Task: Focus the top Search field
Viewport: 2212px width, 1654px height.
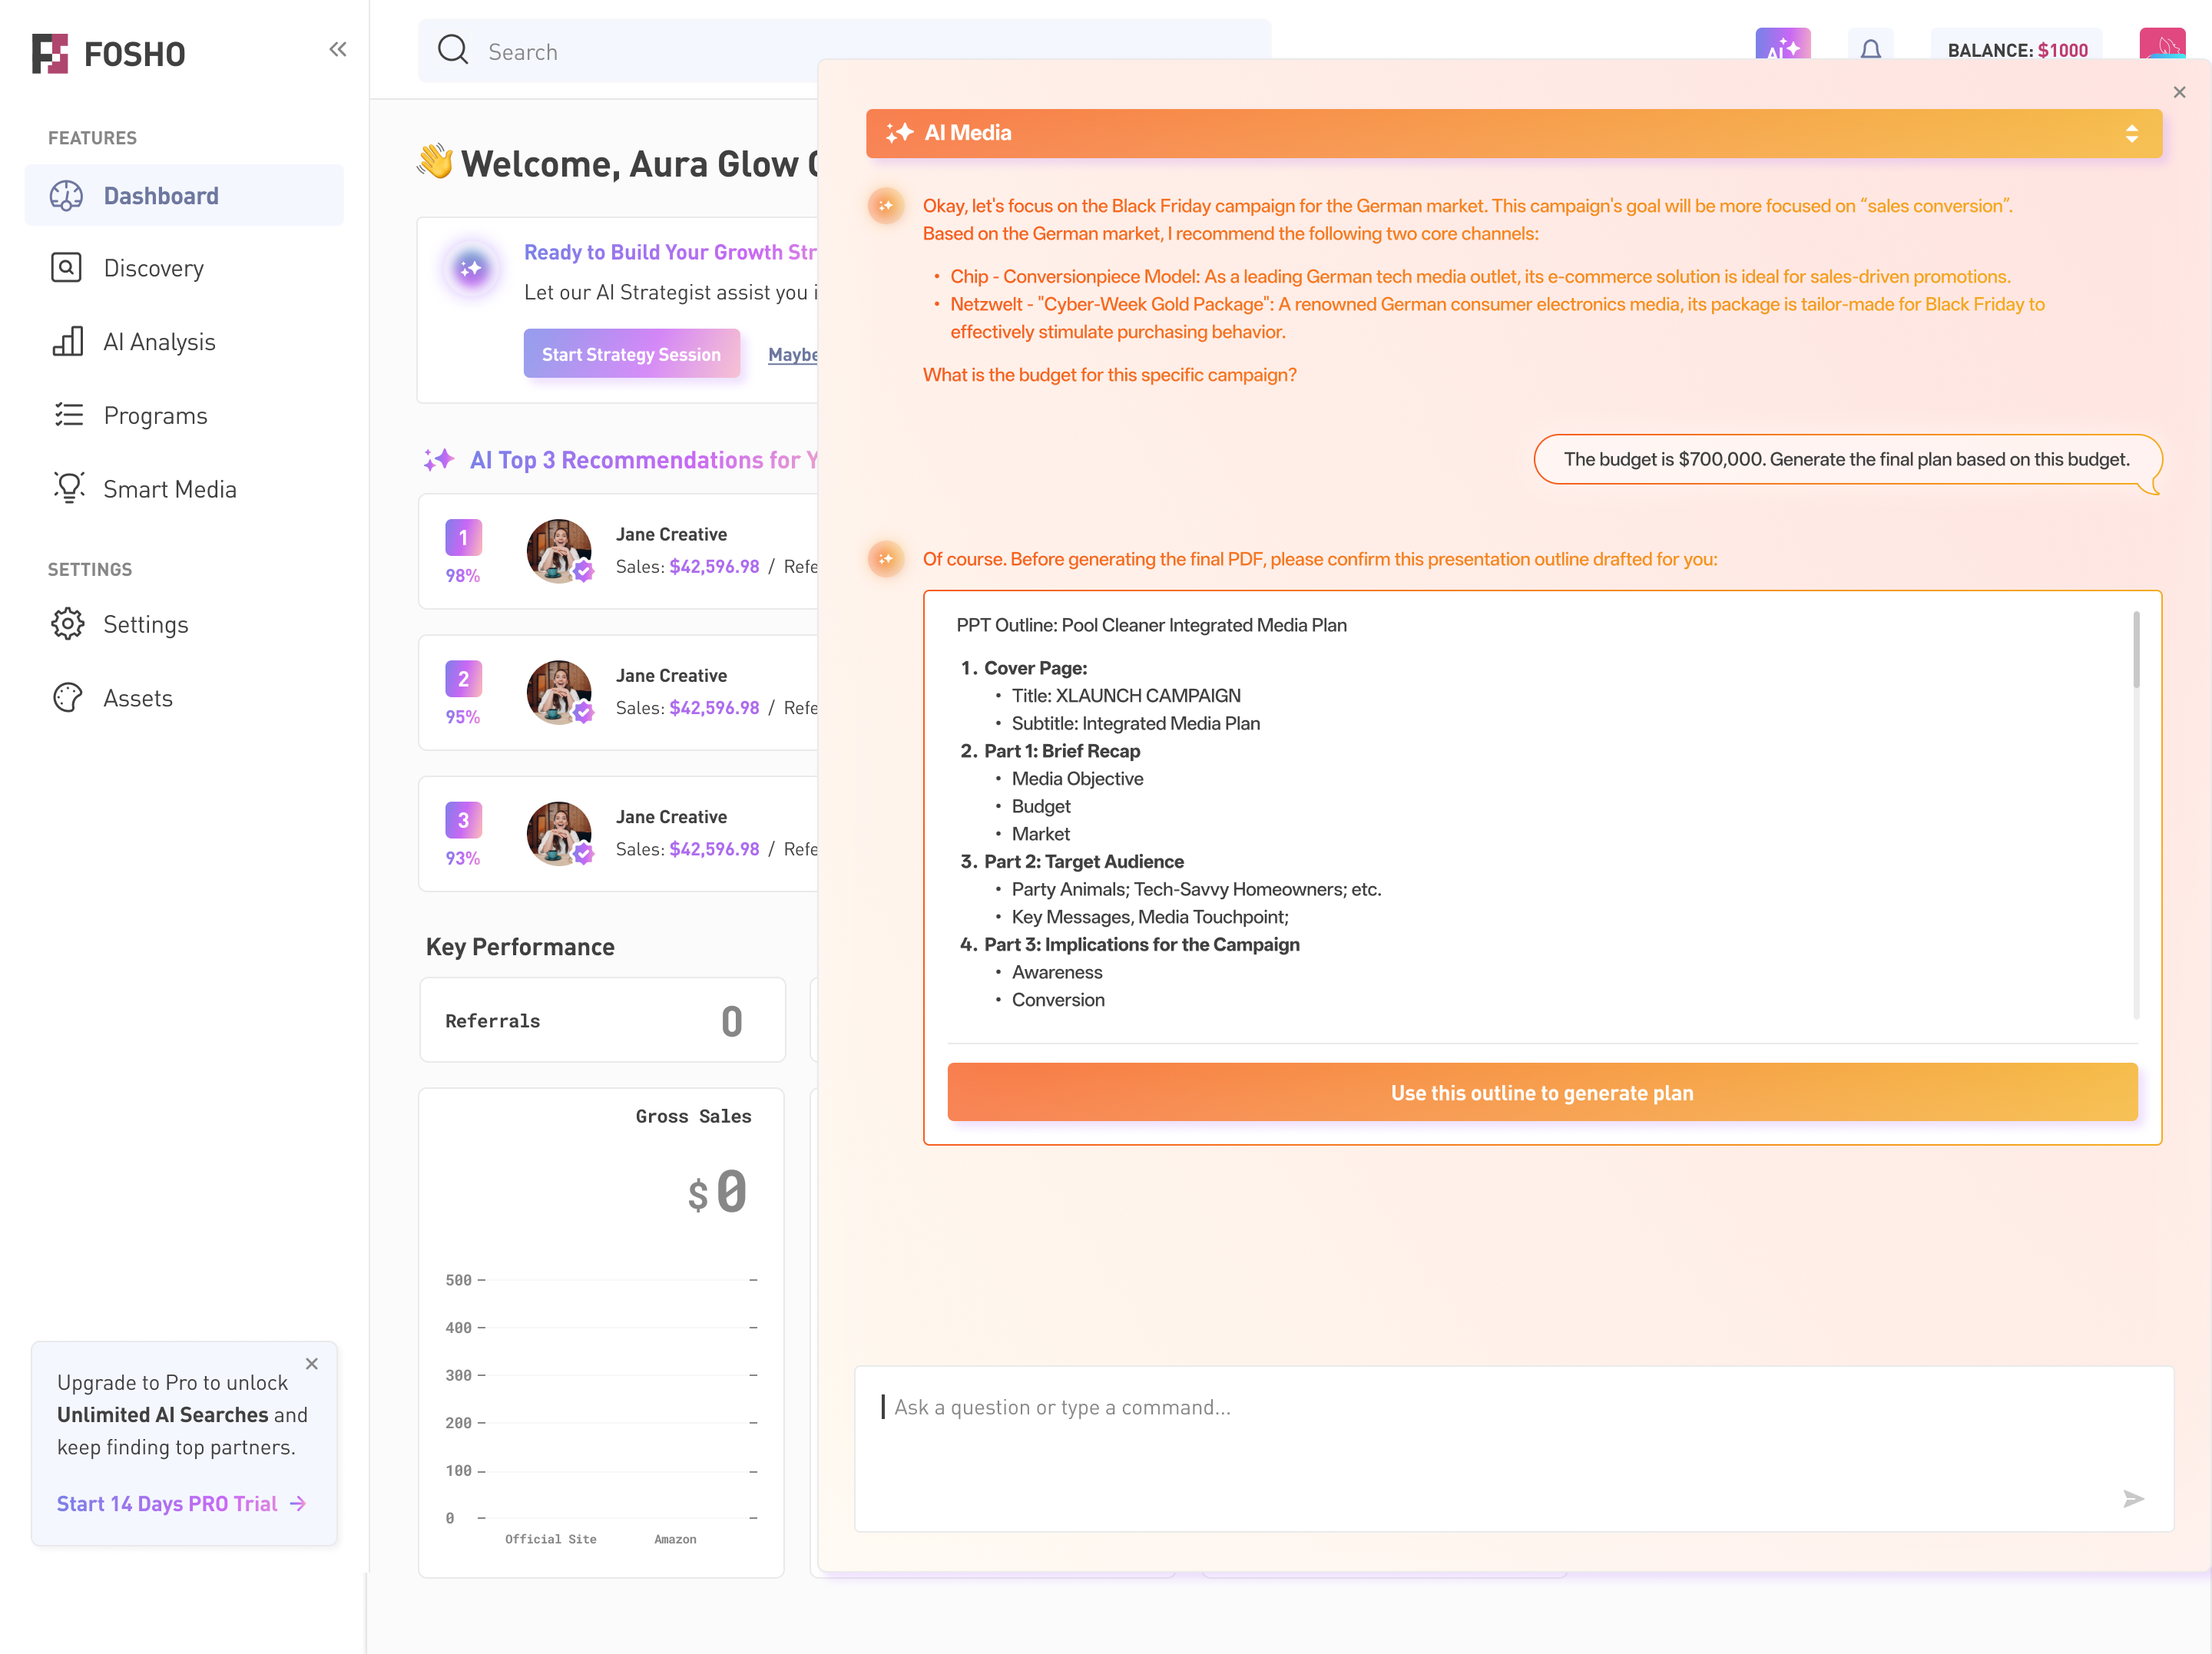Action: [x=844, y=51]
